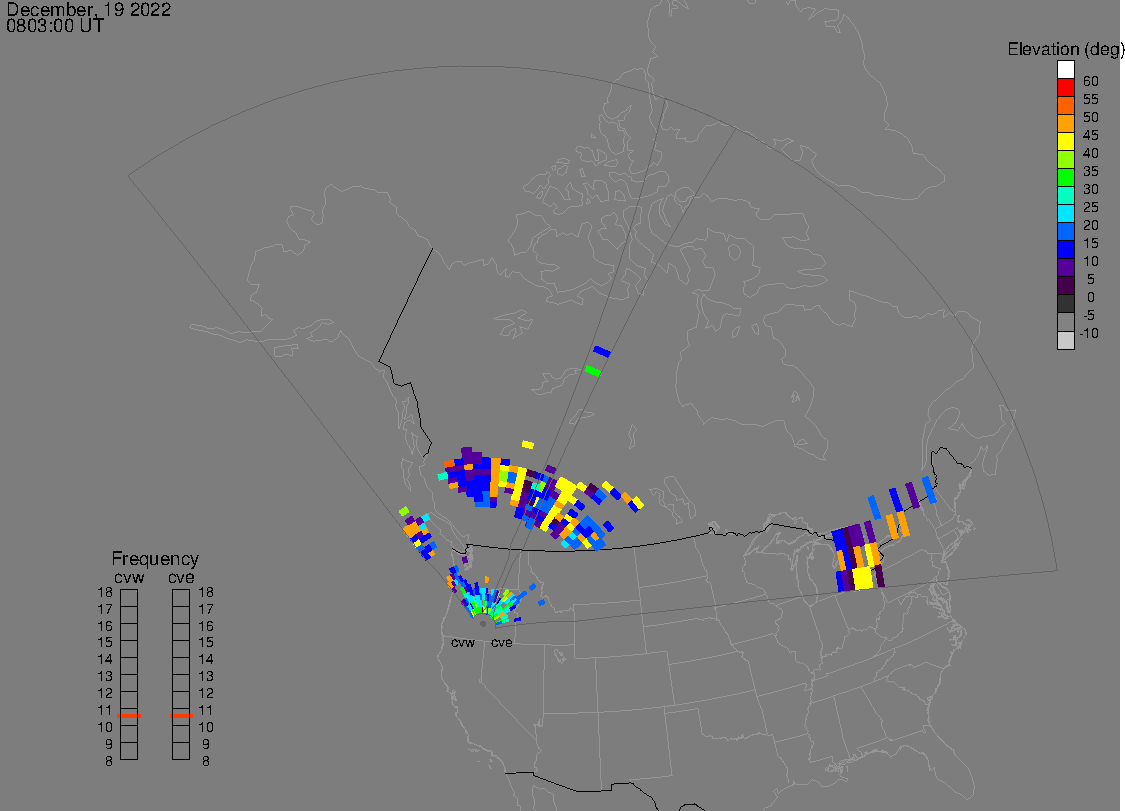Click the pure blue 10–15 degree swatch
This screenshot has height=811, width=1125.
click(x=1065, y=249)
